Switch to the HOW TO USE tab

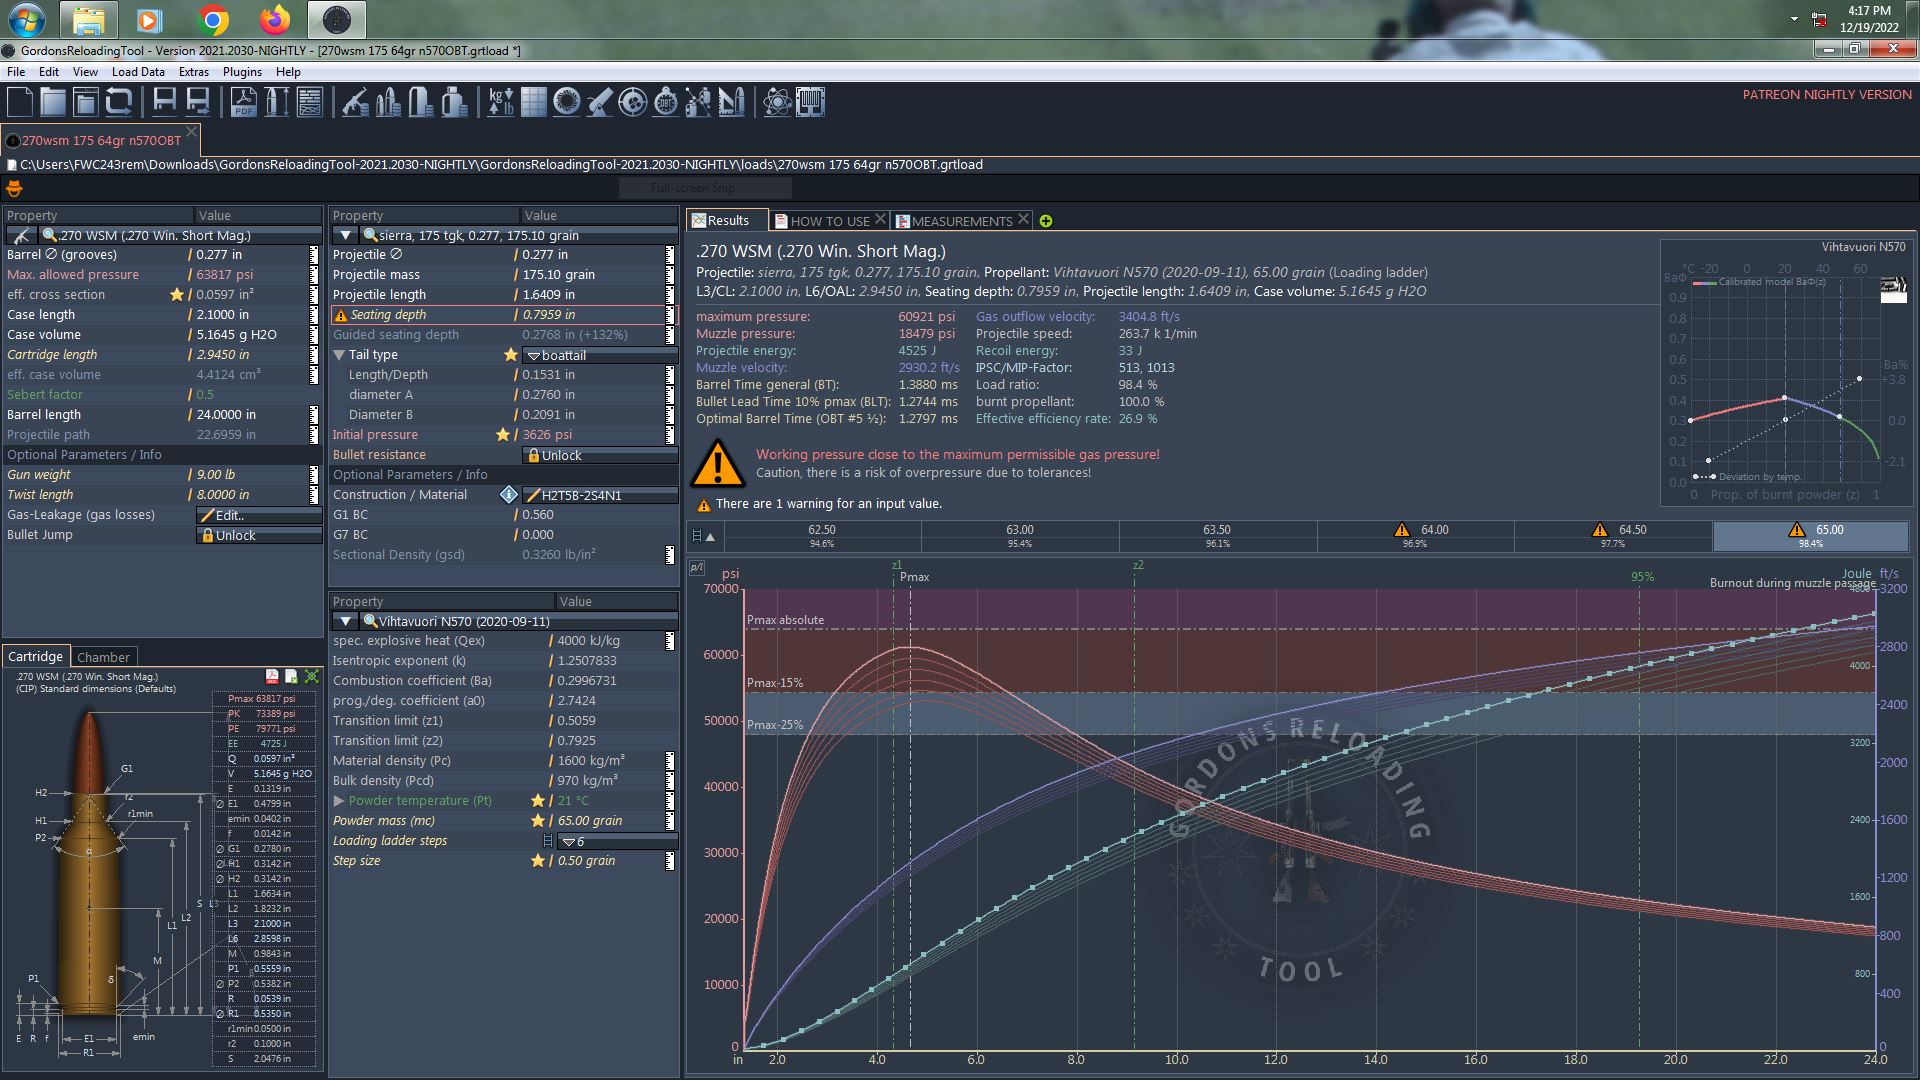[x=830, y=221]
